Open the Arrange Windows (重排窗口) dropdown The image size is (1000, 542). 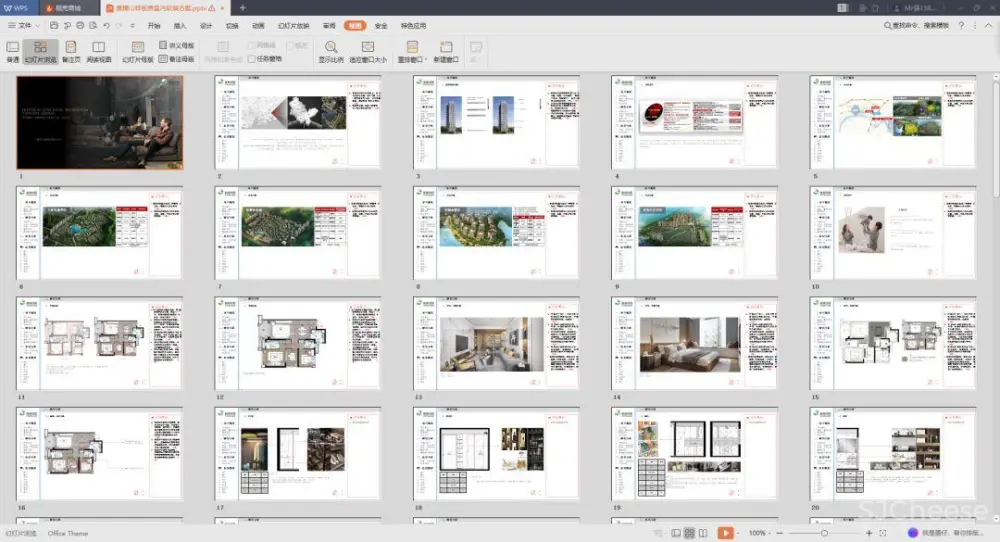tap(408, 51)
